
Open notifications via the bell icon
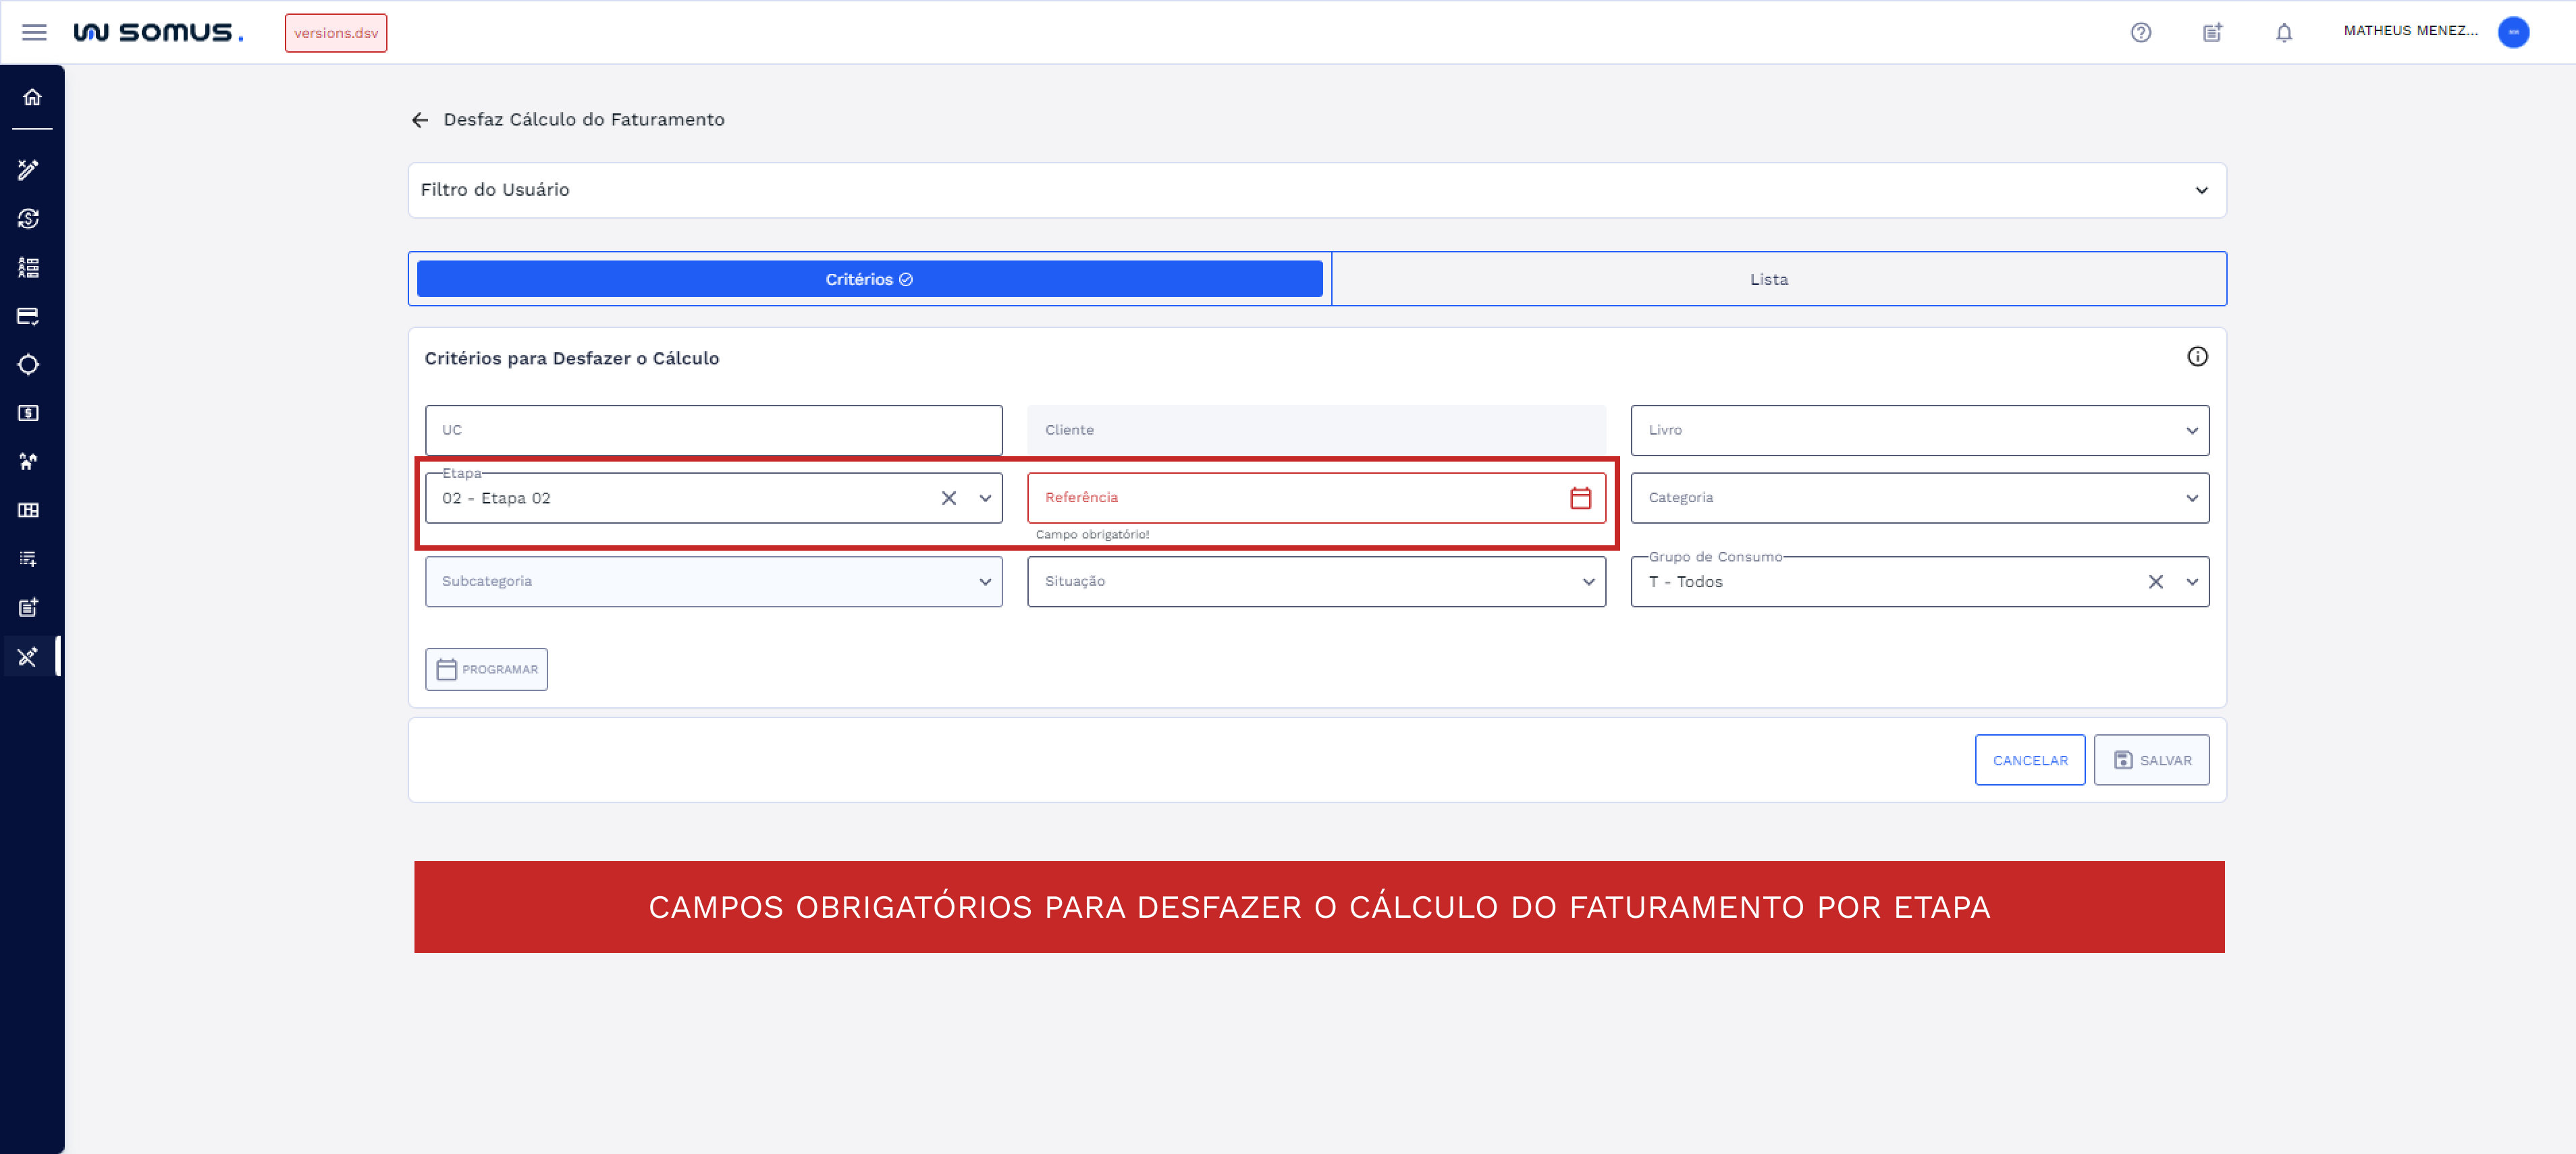[x=2284, y=32]
